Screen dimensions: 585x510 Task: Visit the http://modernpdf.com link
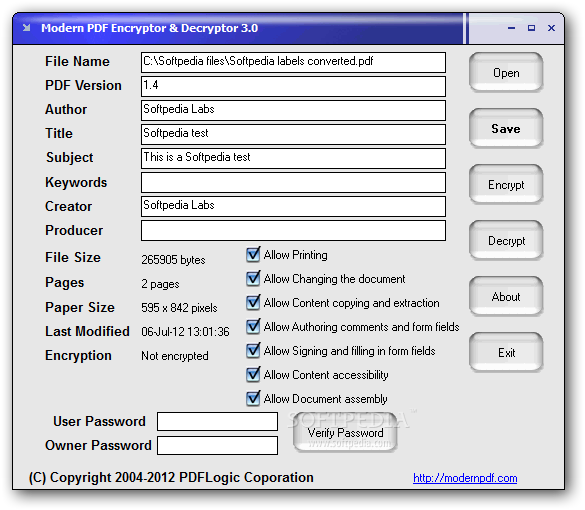pyautogui.click(x=465, y=478)
